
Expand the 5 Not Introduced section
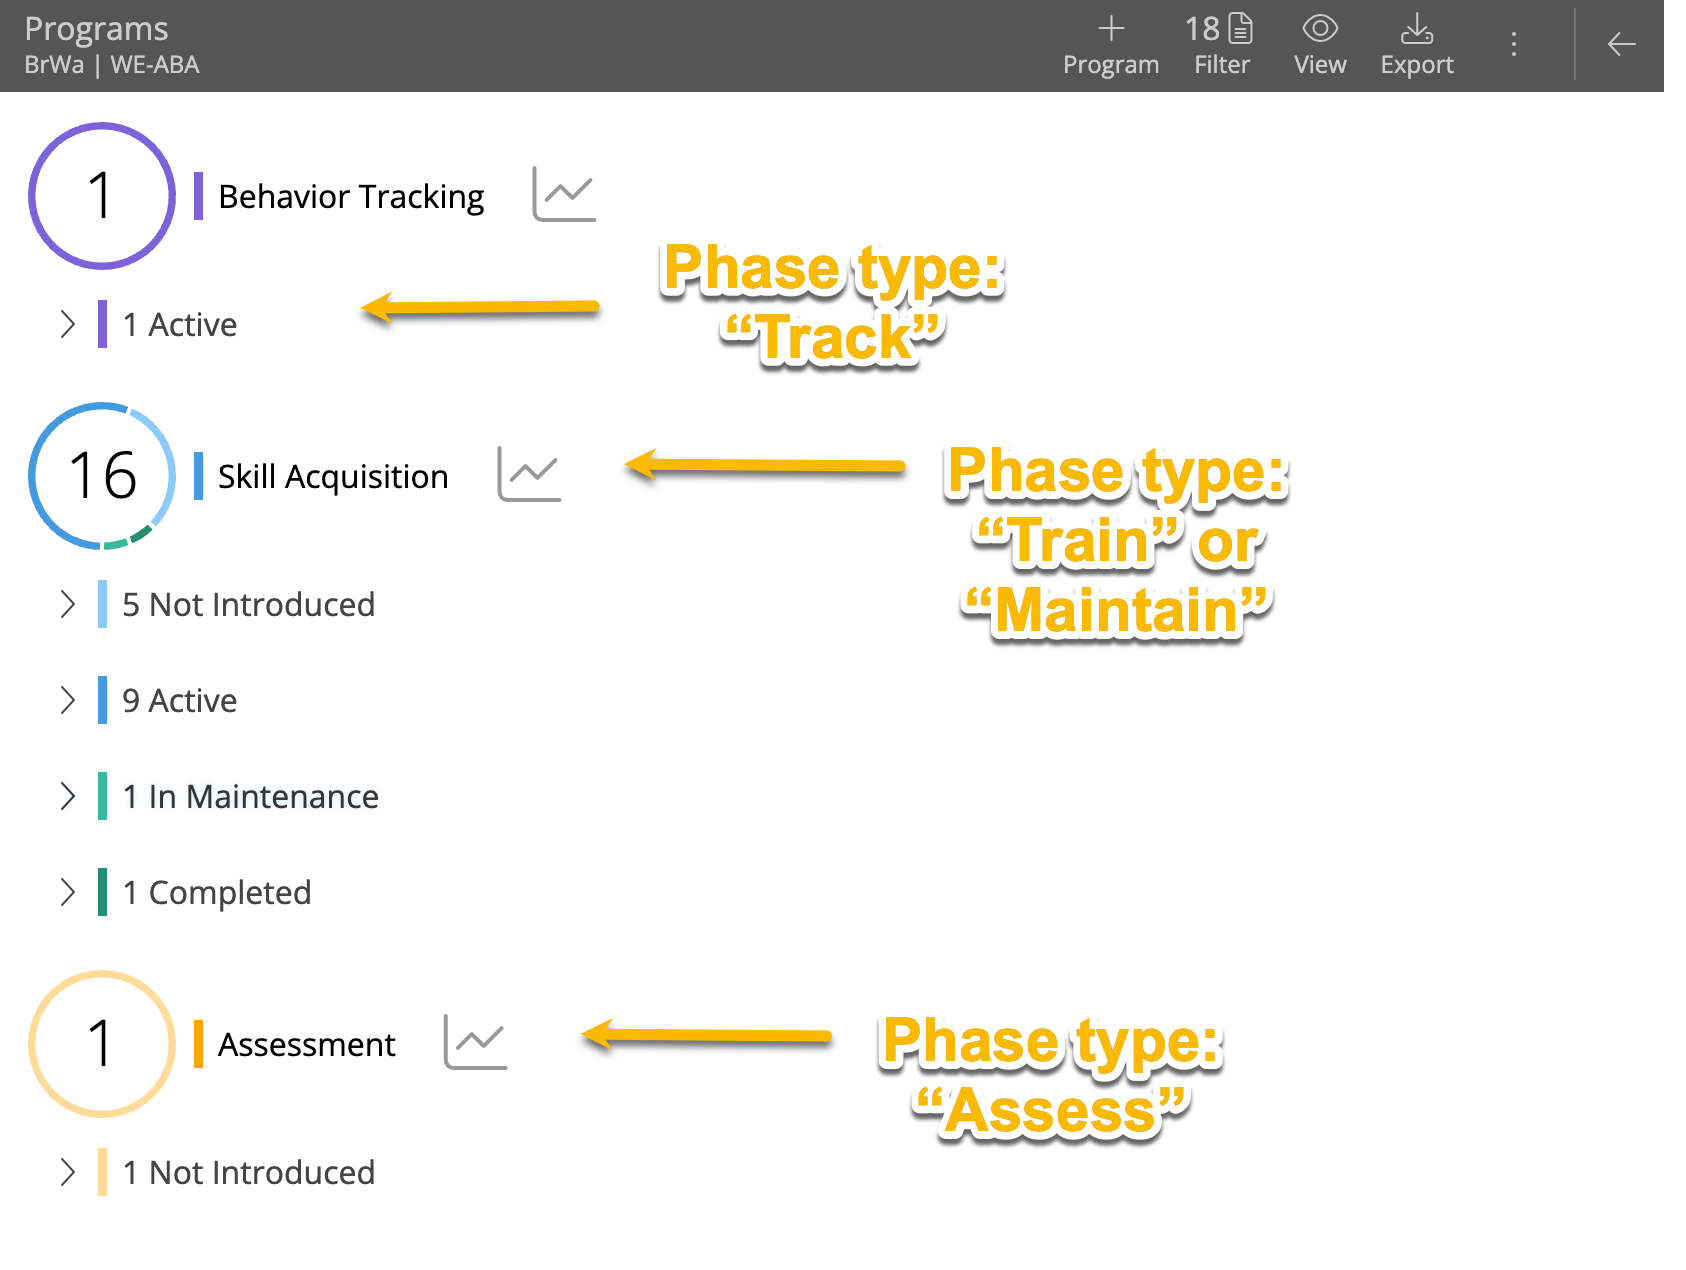(x=68, y=603)
